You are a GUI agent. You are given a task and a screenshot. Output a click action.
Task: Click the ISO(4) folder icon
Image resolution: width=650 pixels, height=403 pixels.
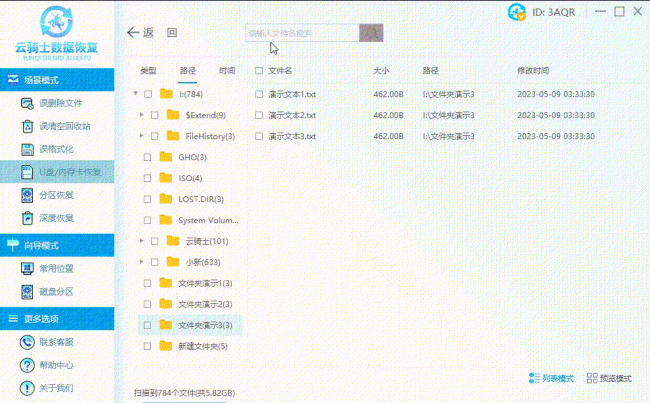point(166,178)
